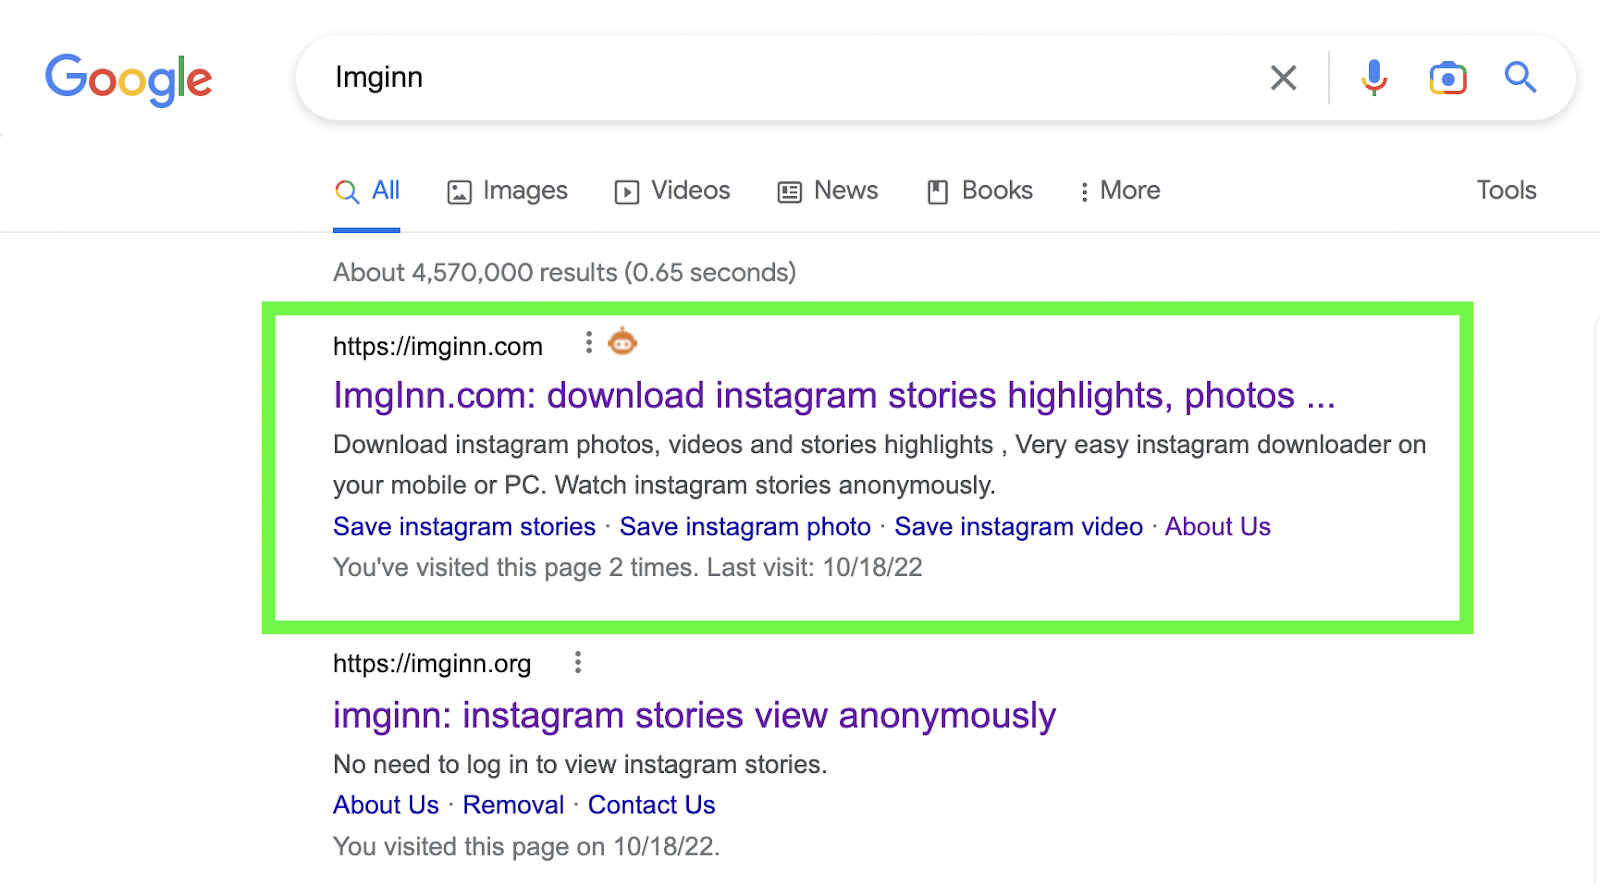Open About Us sitelink under imginn.com
Image resolution: width=1600 pixels, height=884 pixels.
click(1217, 526)
